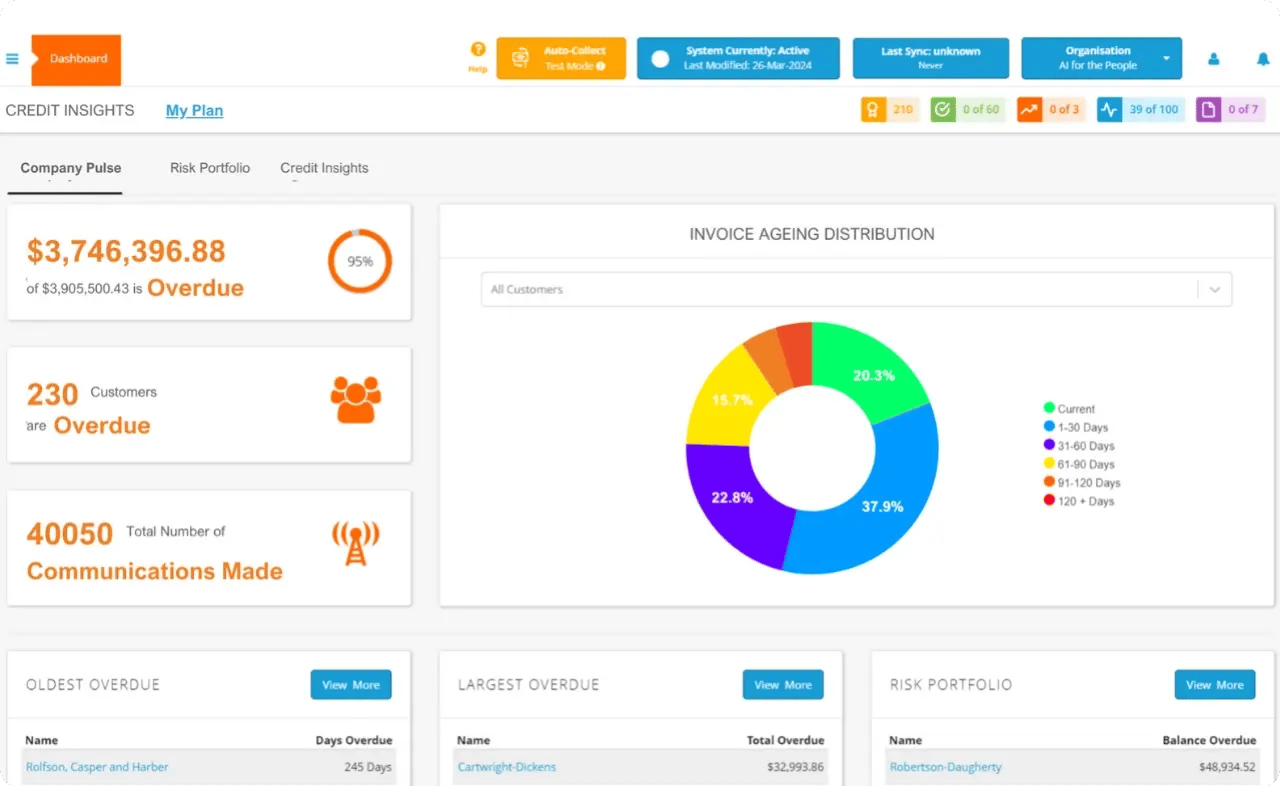Click the All Customers dropdown chevron
This screenshot has height=800, width=1280.
tap(1215, 290)
